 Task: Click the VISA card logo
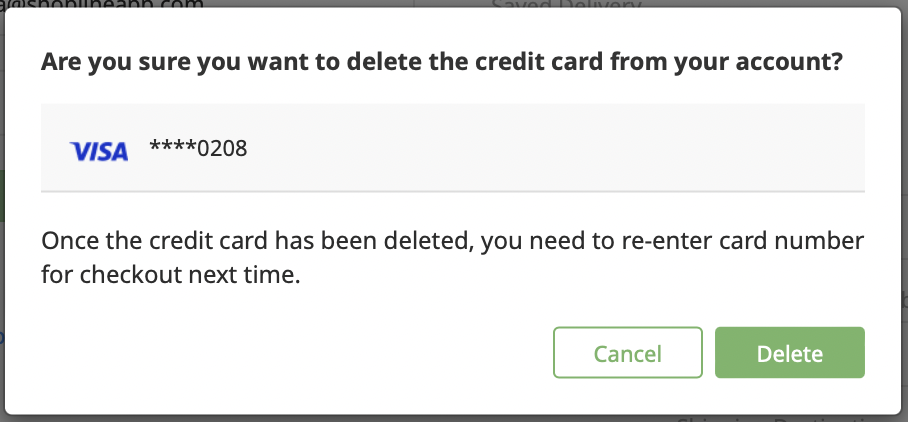[99, 151]
